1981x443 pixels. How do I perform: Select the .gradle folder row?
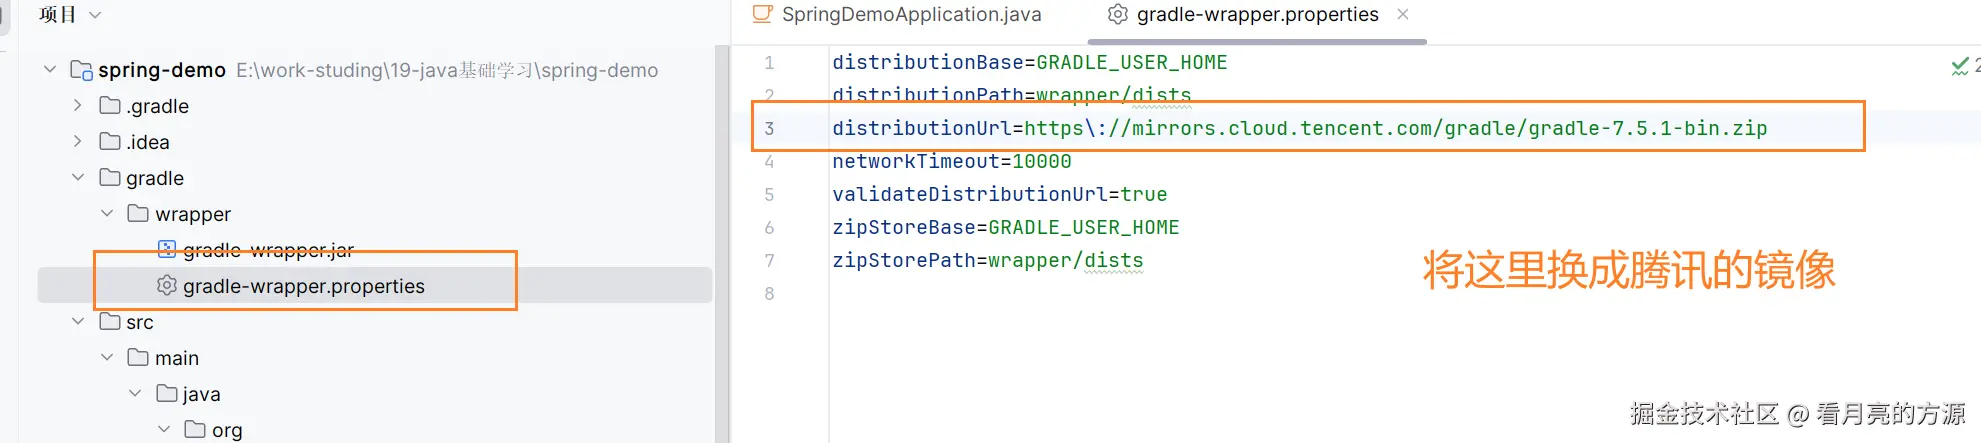click(x=375, y=106)
